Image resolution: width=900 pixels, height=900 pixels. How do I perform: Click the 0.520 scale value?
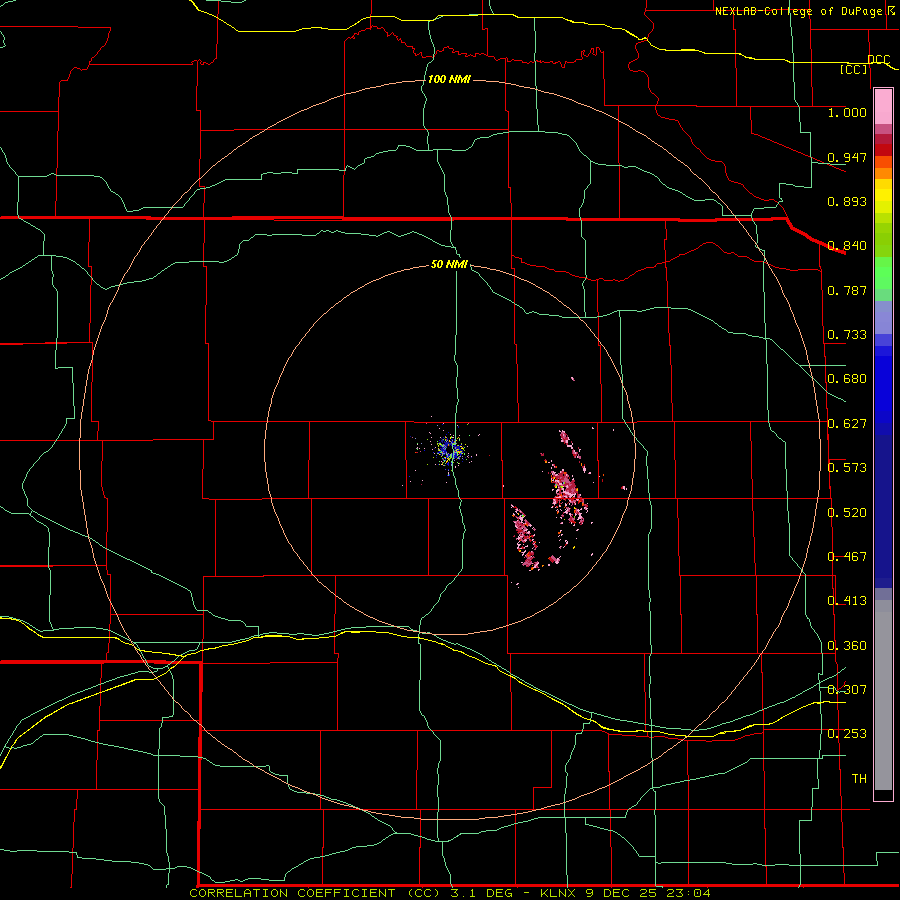point(847,513)
